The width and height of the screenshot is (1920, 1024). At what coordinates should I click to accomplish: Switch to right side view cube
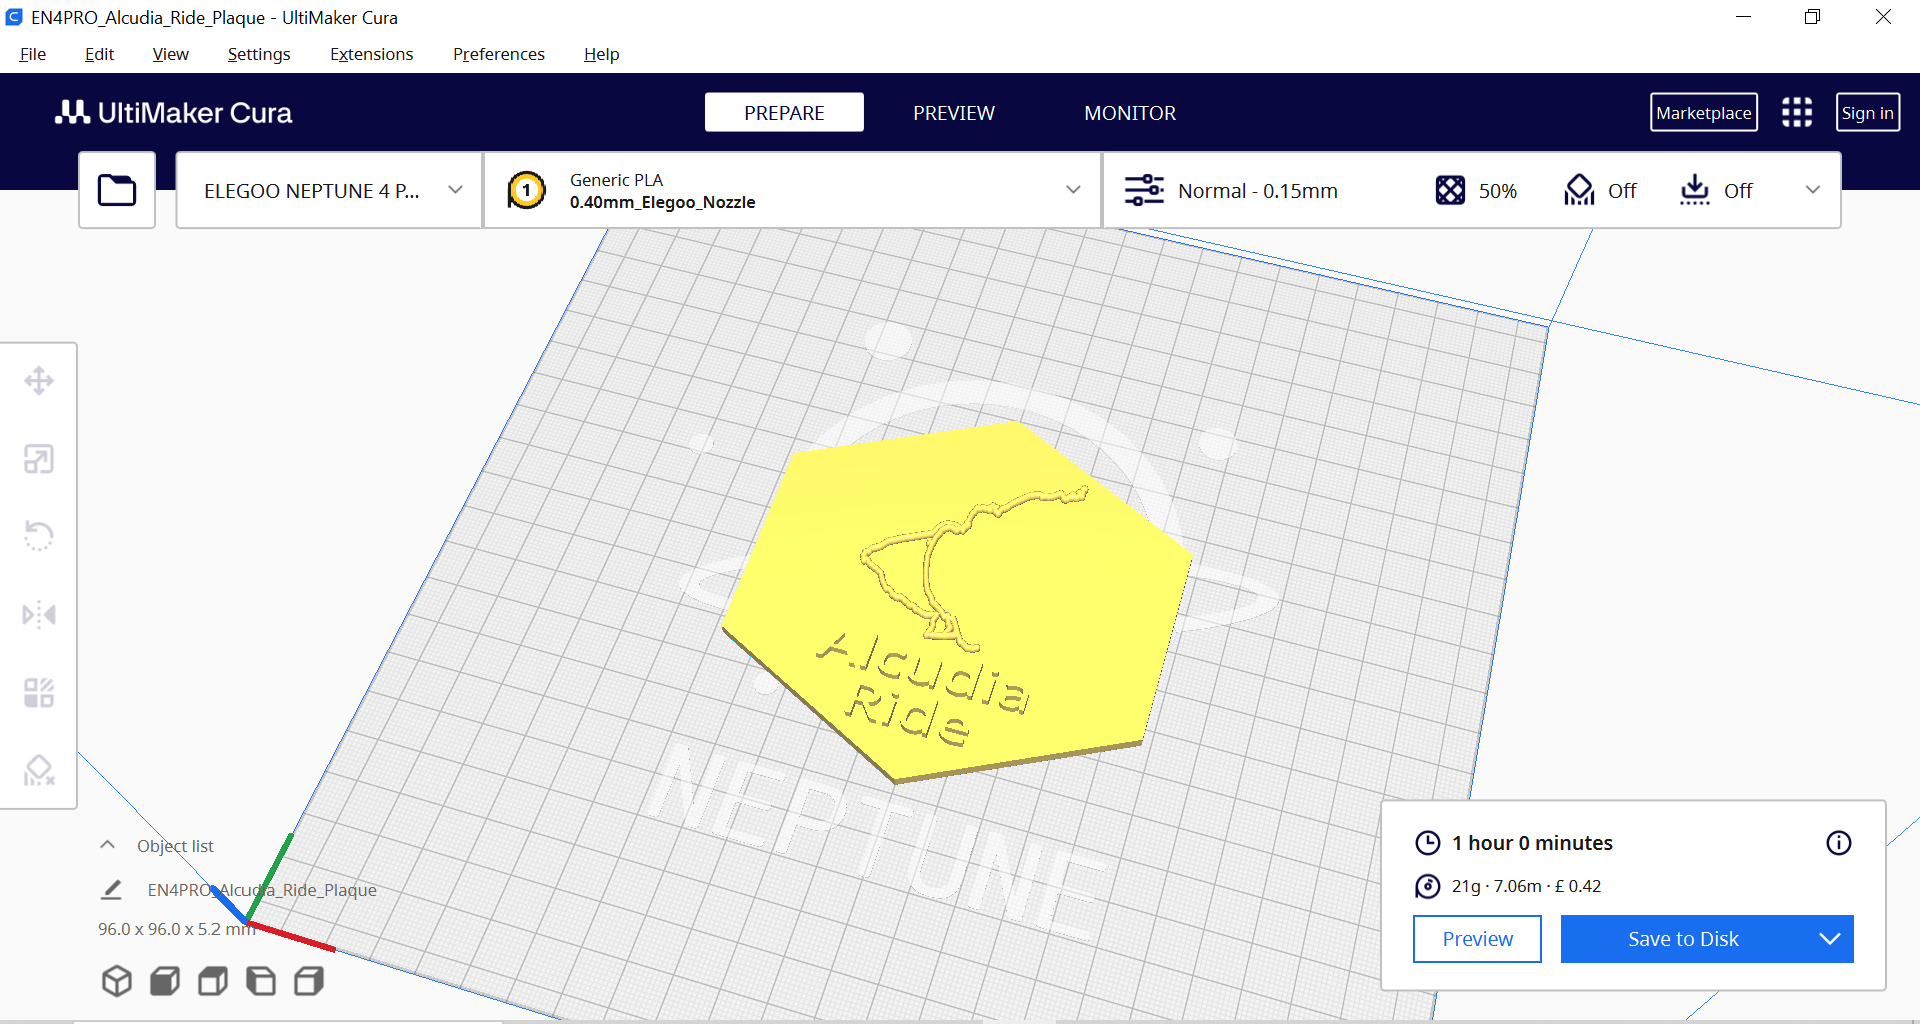coord(309,981)
